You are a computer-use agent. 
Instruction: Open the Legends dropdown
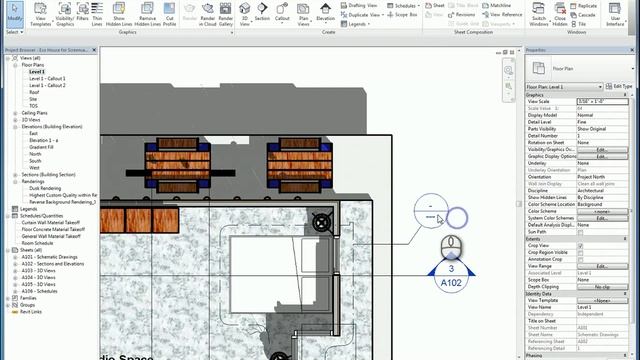356,24
